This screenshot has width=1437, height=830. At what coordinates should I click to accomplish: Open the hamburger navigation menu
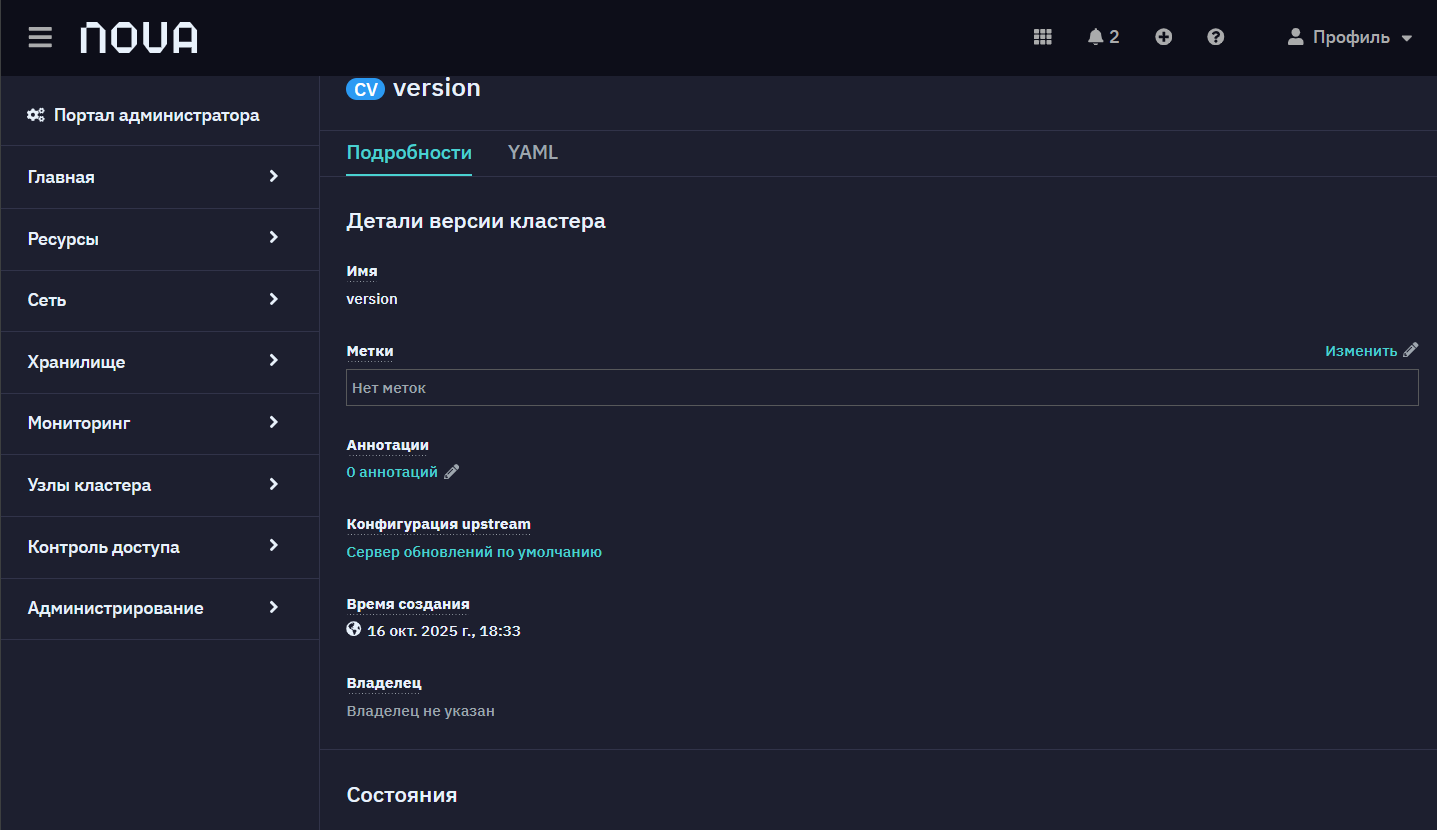tap(40, 37)
